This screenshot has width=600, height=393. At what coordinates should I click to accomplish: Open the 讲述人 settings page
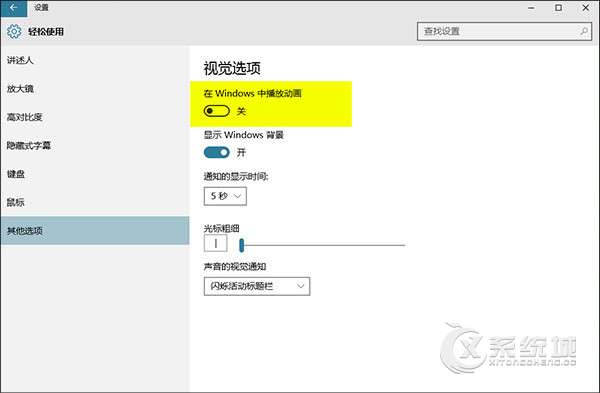point(95,60)
